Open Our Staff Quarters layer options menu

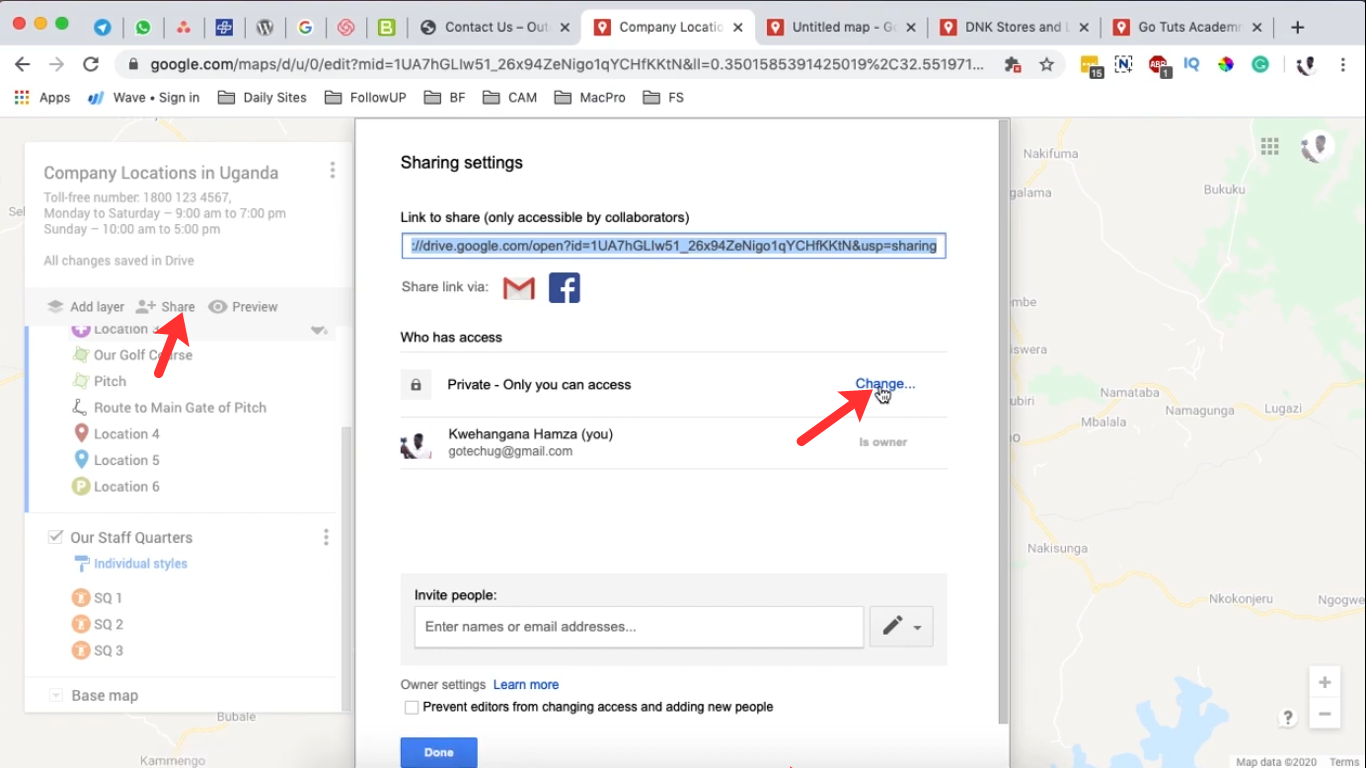click(x=325, y=537)
